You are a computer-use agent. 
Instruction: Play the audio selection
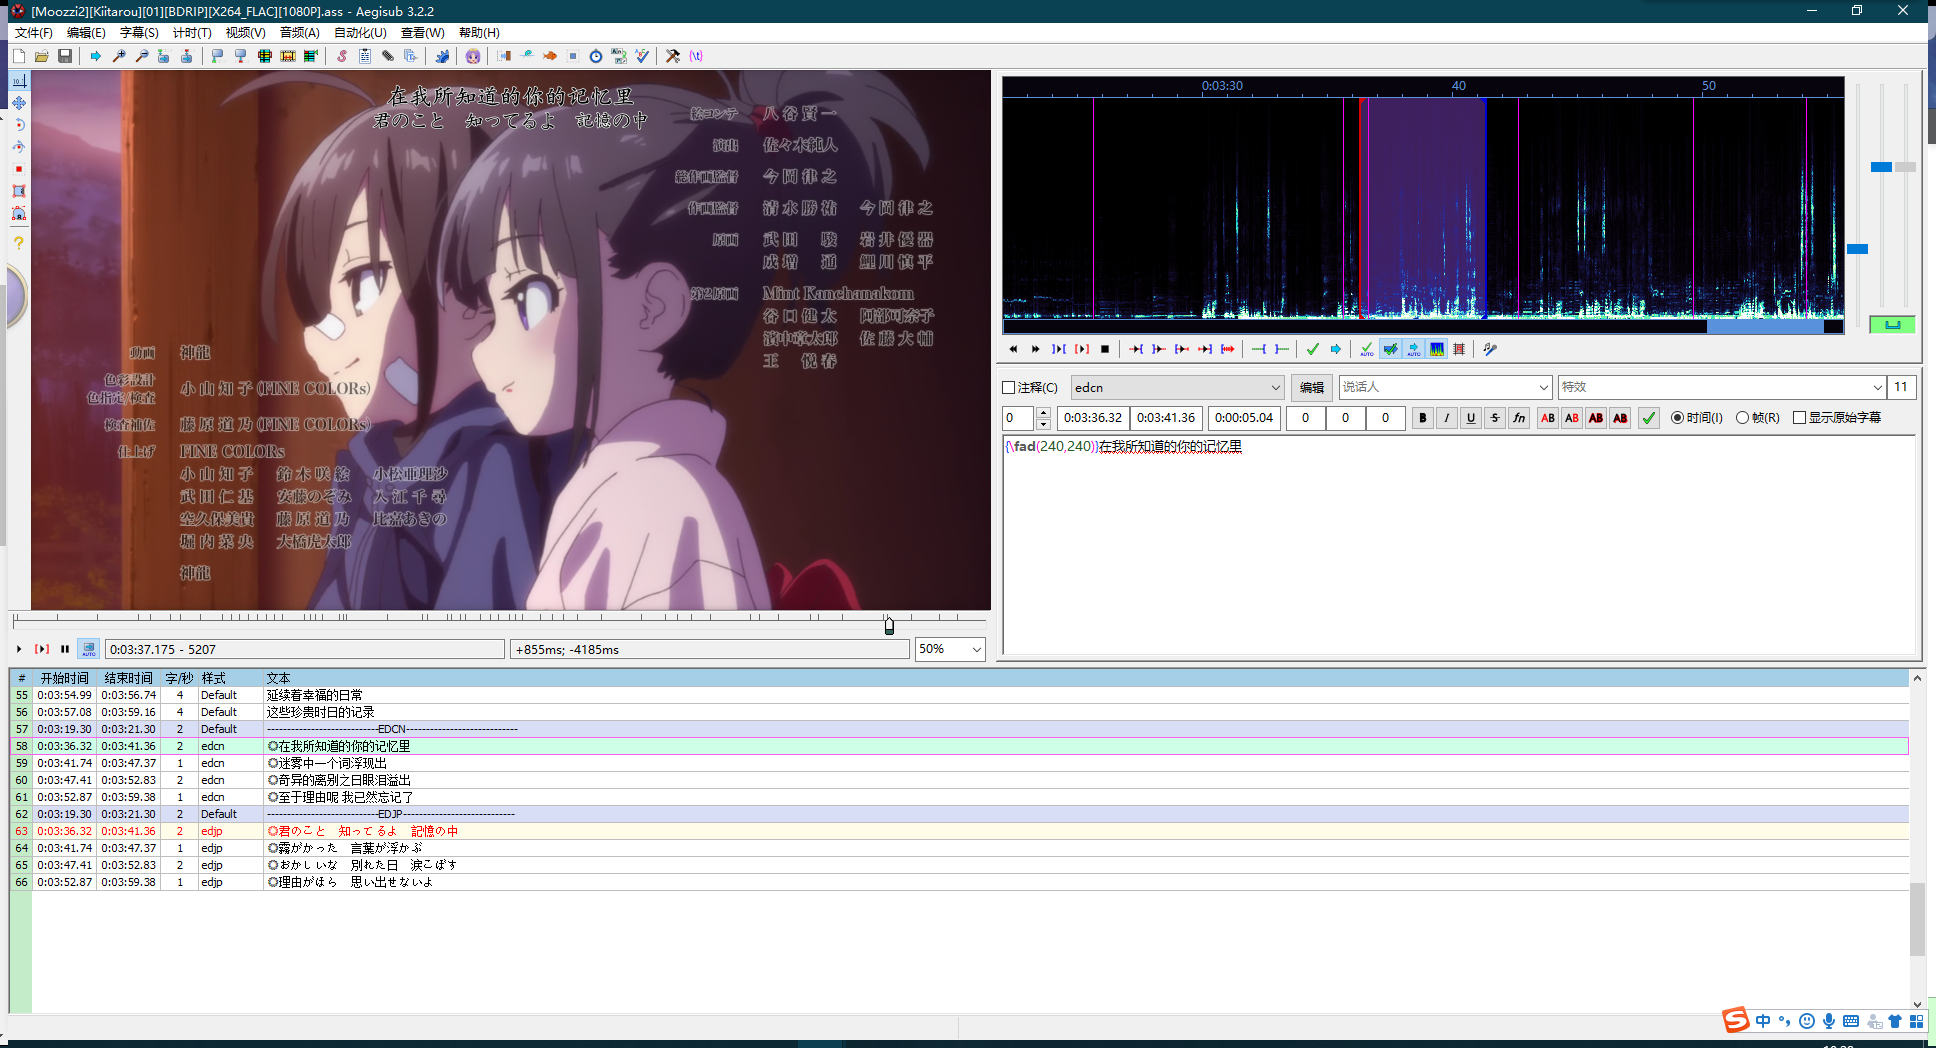click(1058, 349)
